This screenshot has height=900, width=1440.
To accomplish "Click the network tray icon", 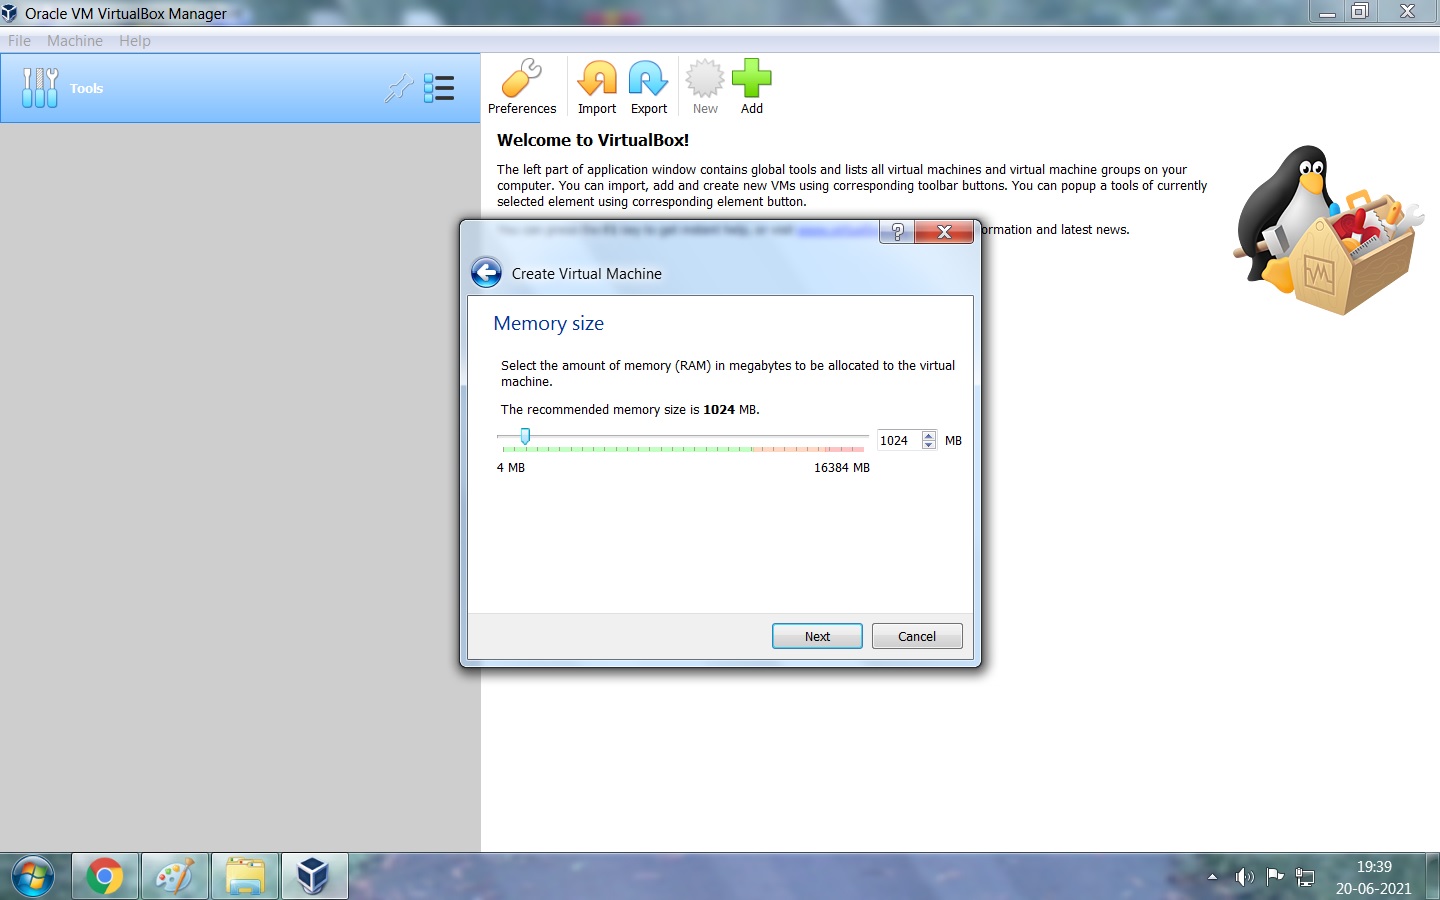I will (x=1305, y=877).
